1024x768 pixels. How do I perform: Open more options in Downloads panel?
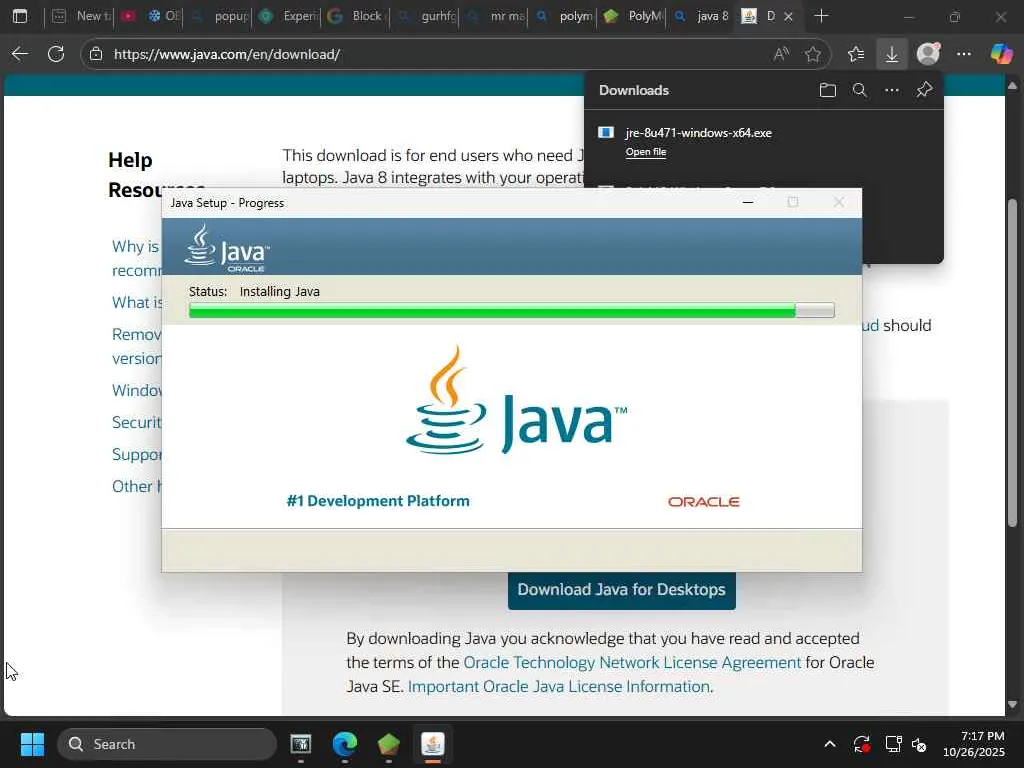891,90
